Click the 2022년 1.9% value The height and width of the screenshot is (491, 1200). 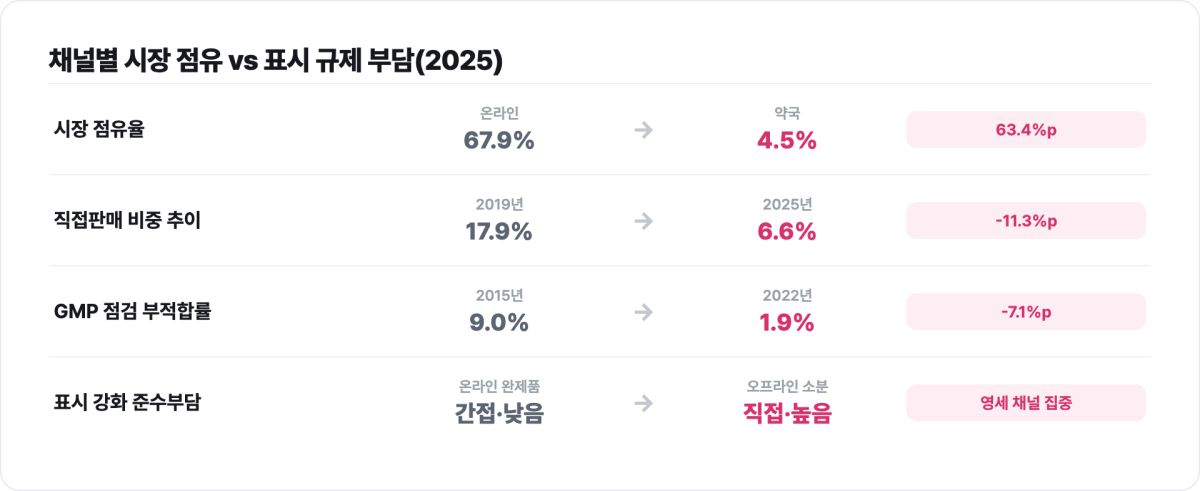tap(787, 322)
